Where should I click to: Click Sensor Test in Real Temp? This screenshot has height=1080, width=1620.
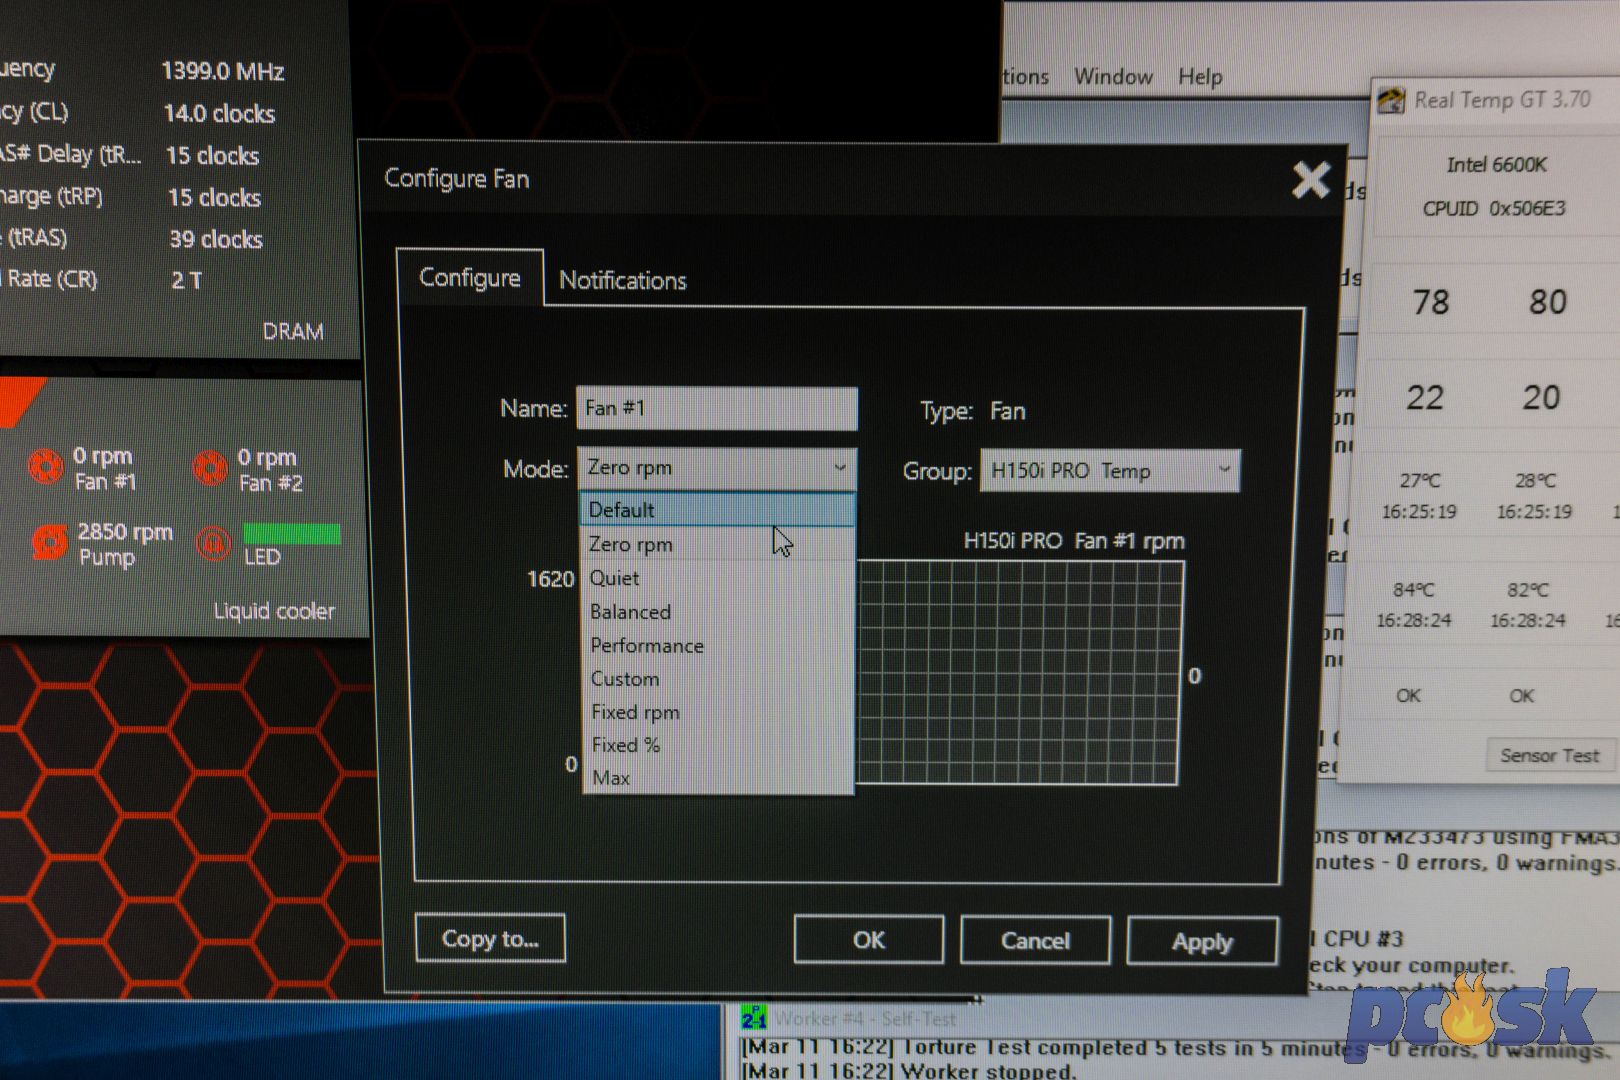(1549, 755)
